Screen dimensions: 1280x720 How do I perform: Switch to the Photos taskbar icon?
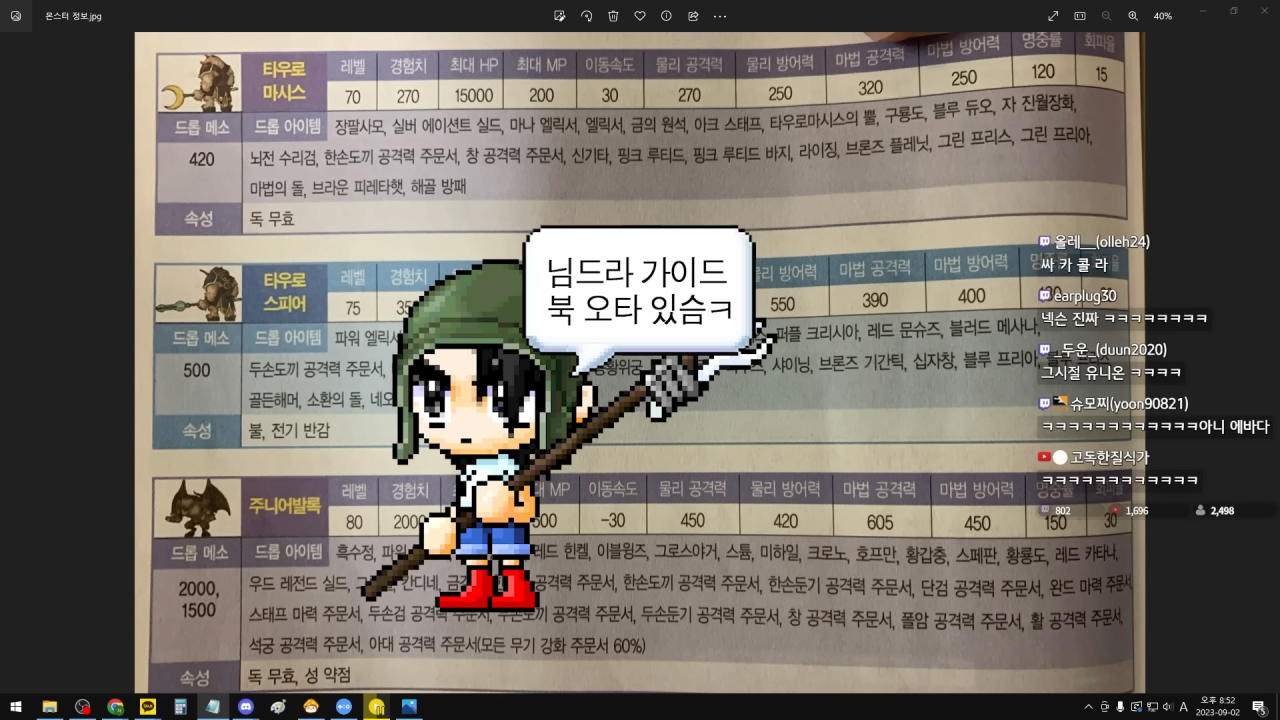[409, 706]
